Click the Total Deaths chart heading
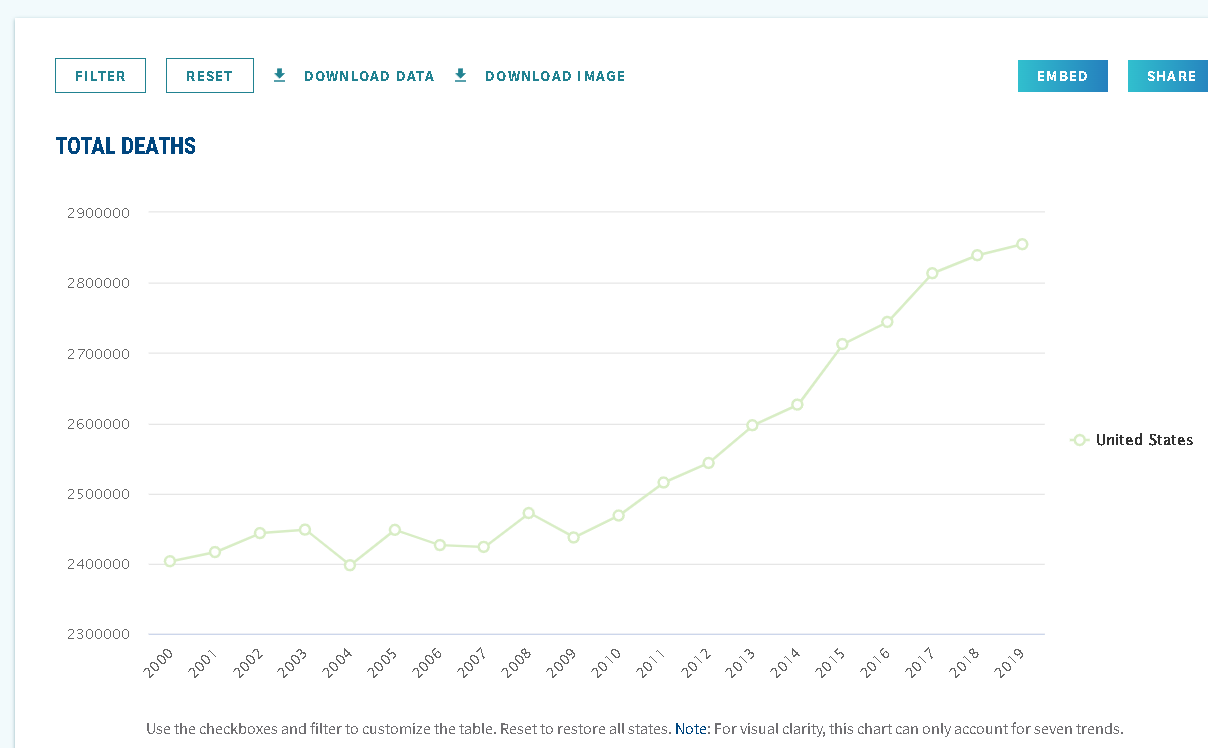The image size is (1208, 748). point(126,146)
